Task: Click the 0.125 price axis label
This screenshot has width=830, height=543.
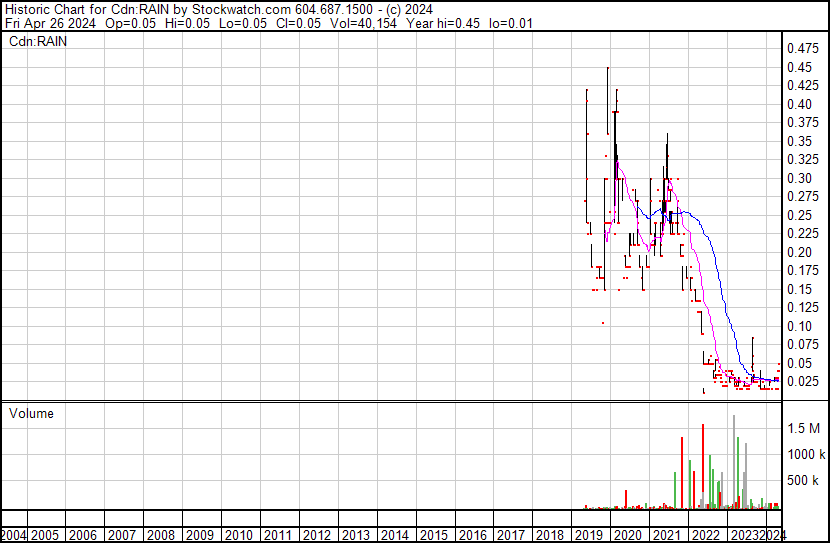Action: coord(803,307)
